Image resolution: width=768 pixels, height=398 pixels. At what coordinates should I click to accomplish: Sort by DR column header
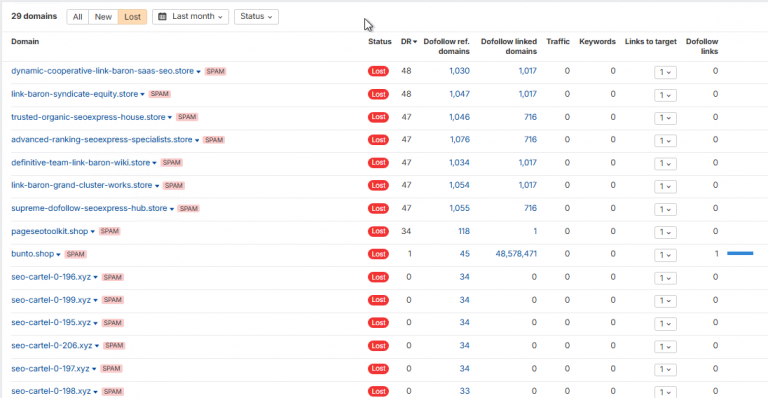click(x=408, y=42)
